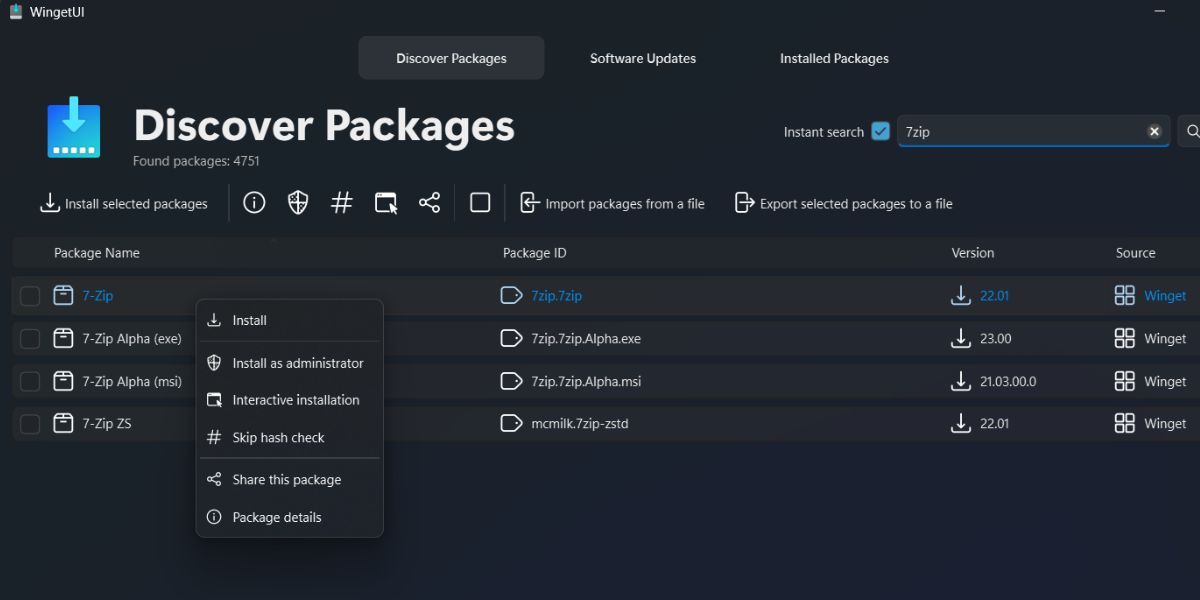Screen dimensions: 1200x600
Task: Click Winget source icon in 7-Zip Alpha (exe) row
Action: [1125, 338]
